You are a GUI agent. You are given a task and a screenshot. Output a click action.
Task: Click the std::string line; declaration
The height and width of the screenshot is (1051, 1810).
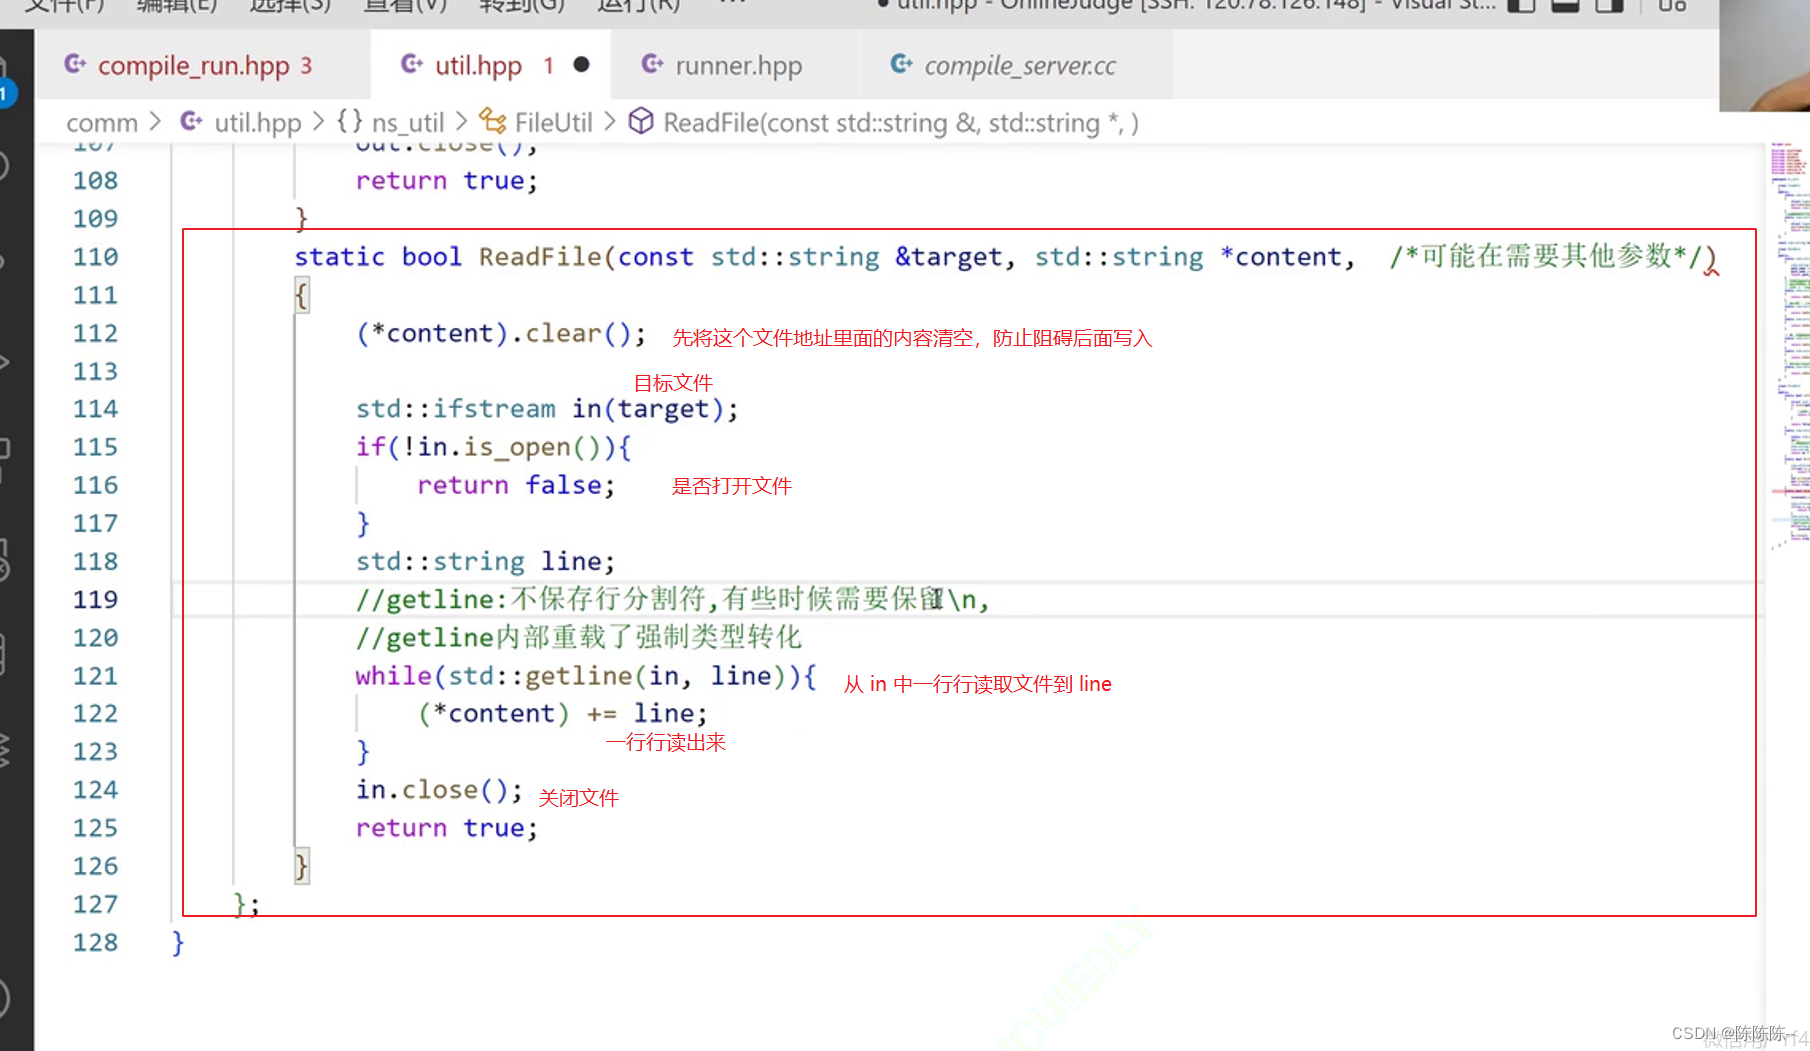tap(485, 561)
